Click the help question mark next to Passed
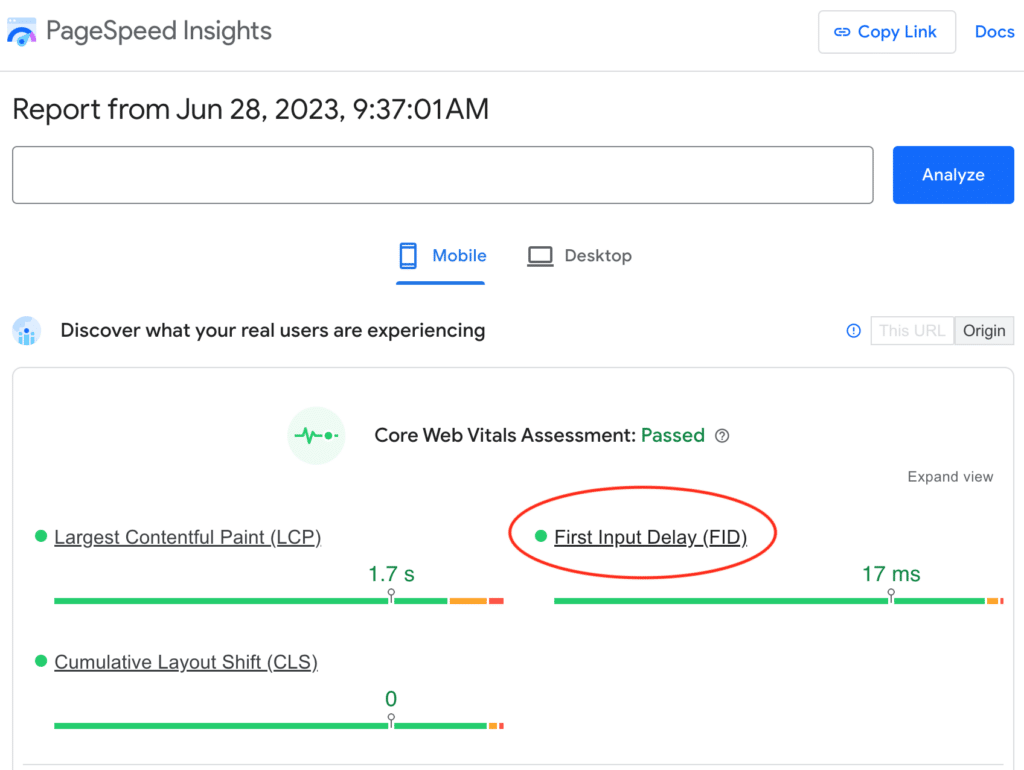The image size is (1024, 770). click(722, 436)
